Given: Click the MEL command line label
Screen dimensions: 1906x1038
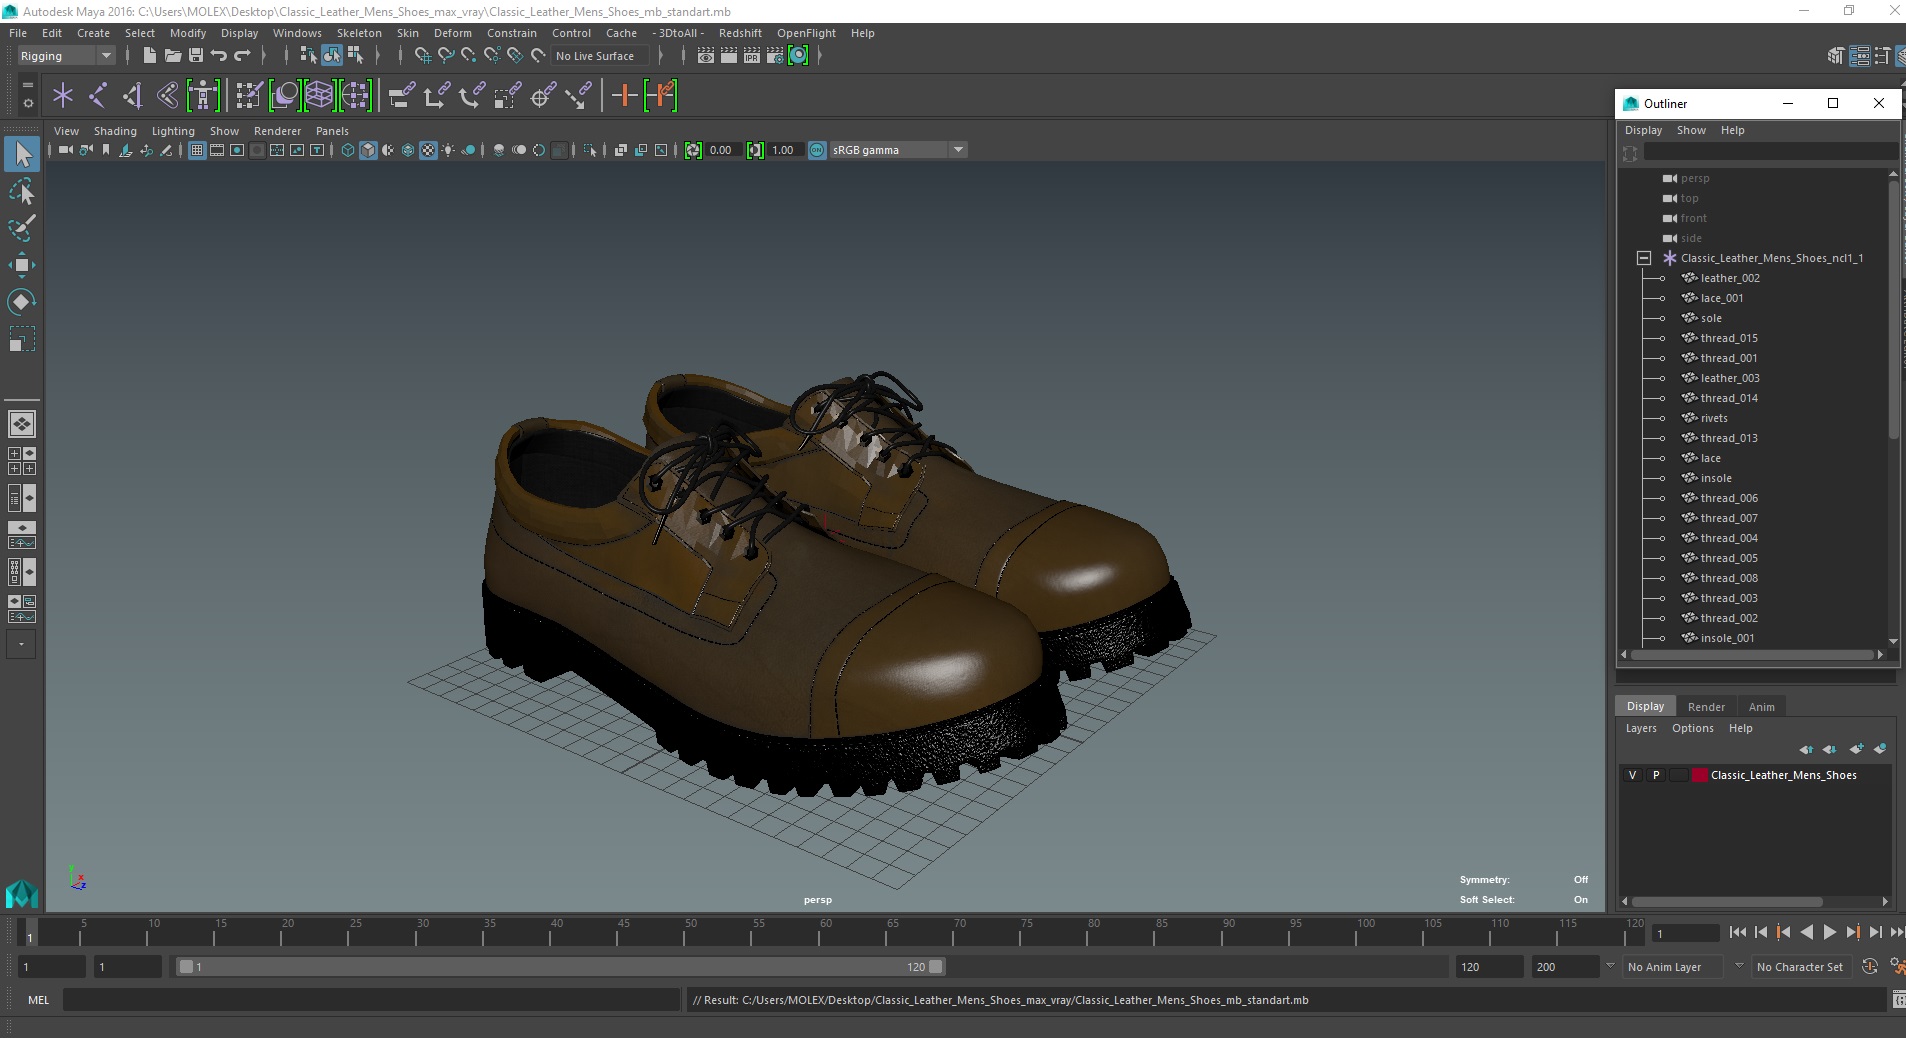Looking at the screenshot, I should pyautogui.click(x=38, y=1000).
